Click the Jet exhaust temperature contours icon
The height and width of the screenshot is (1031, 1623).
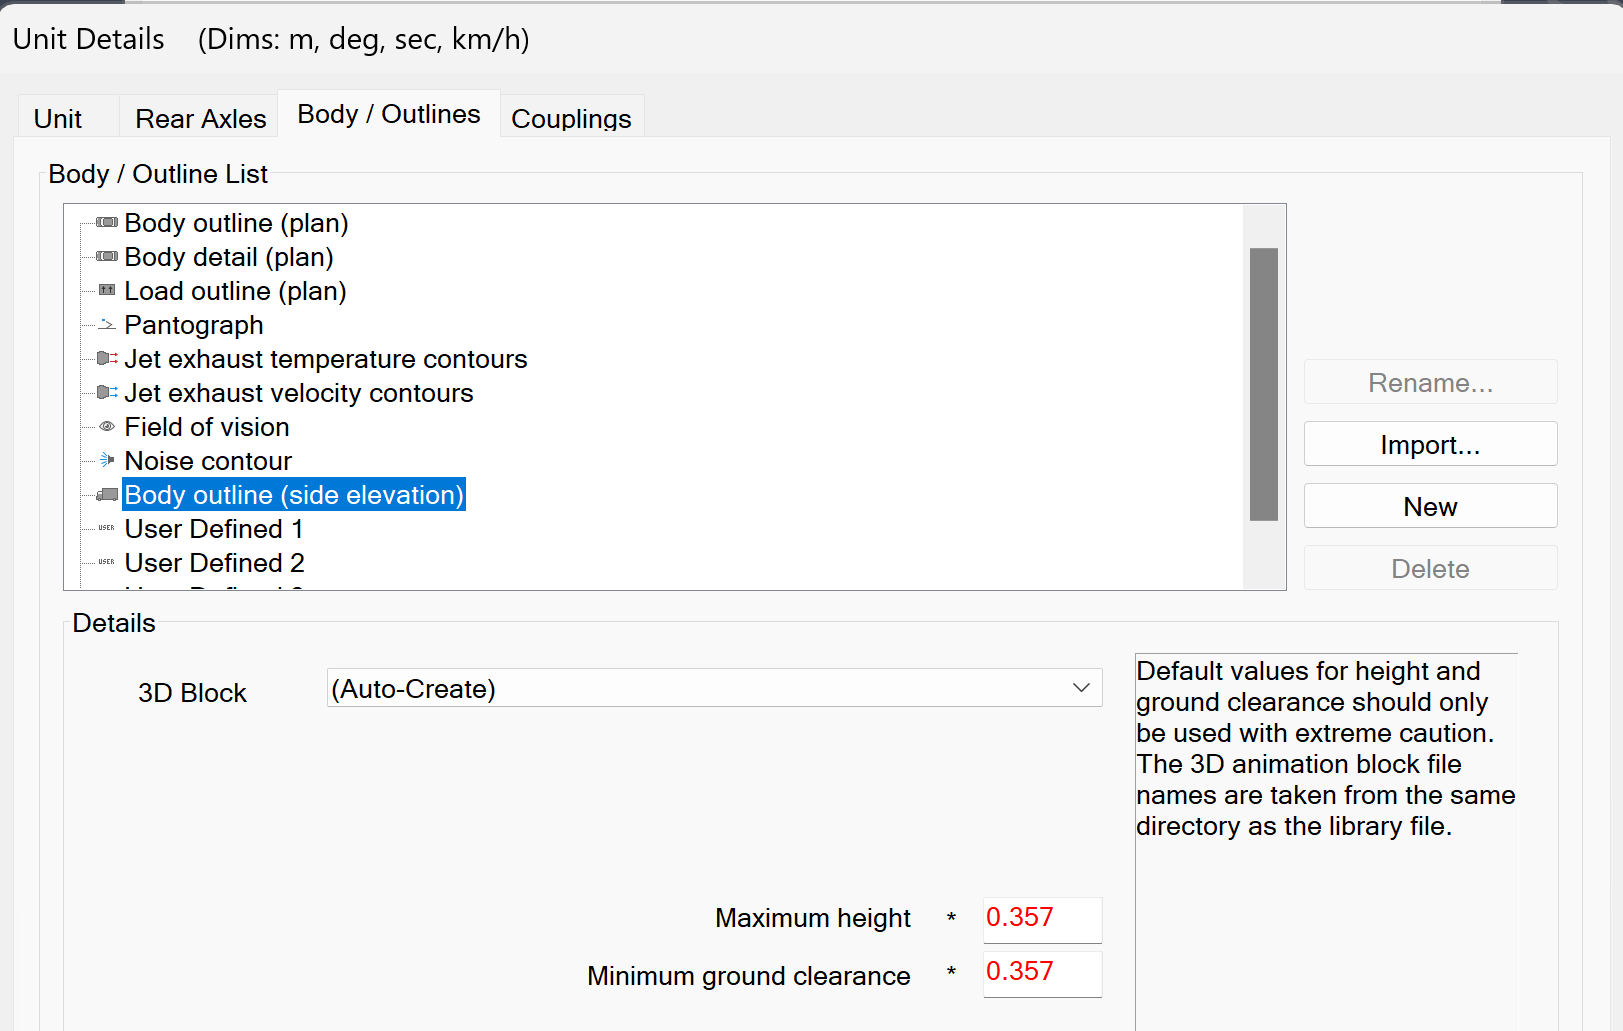107,359
